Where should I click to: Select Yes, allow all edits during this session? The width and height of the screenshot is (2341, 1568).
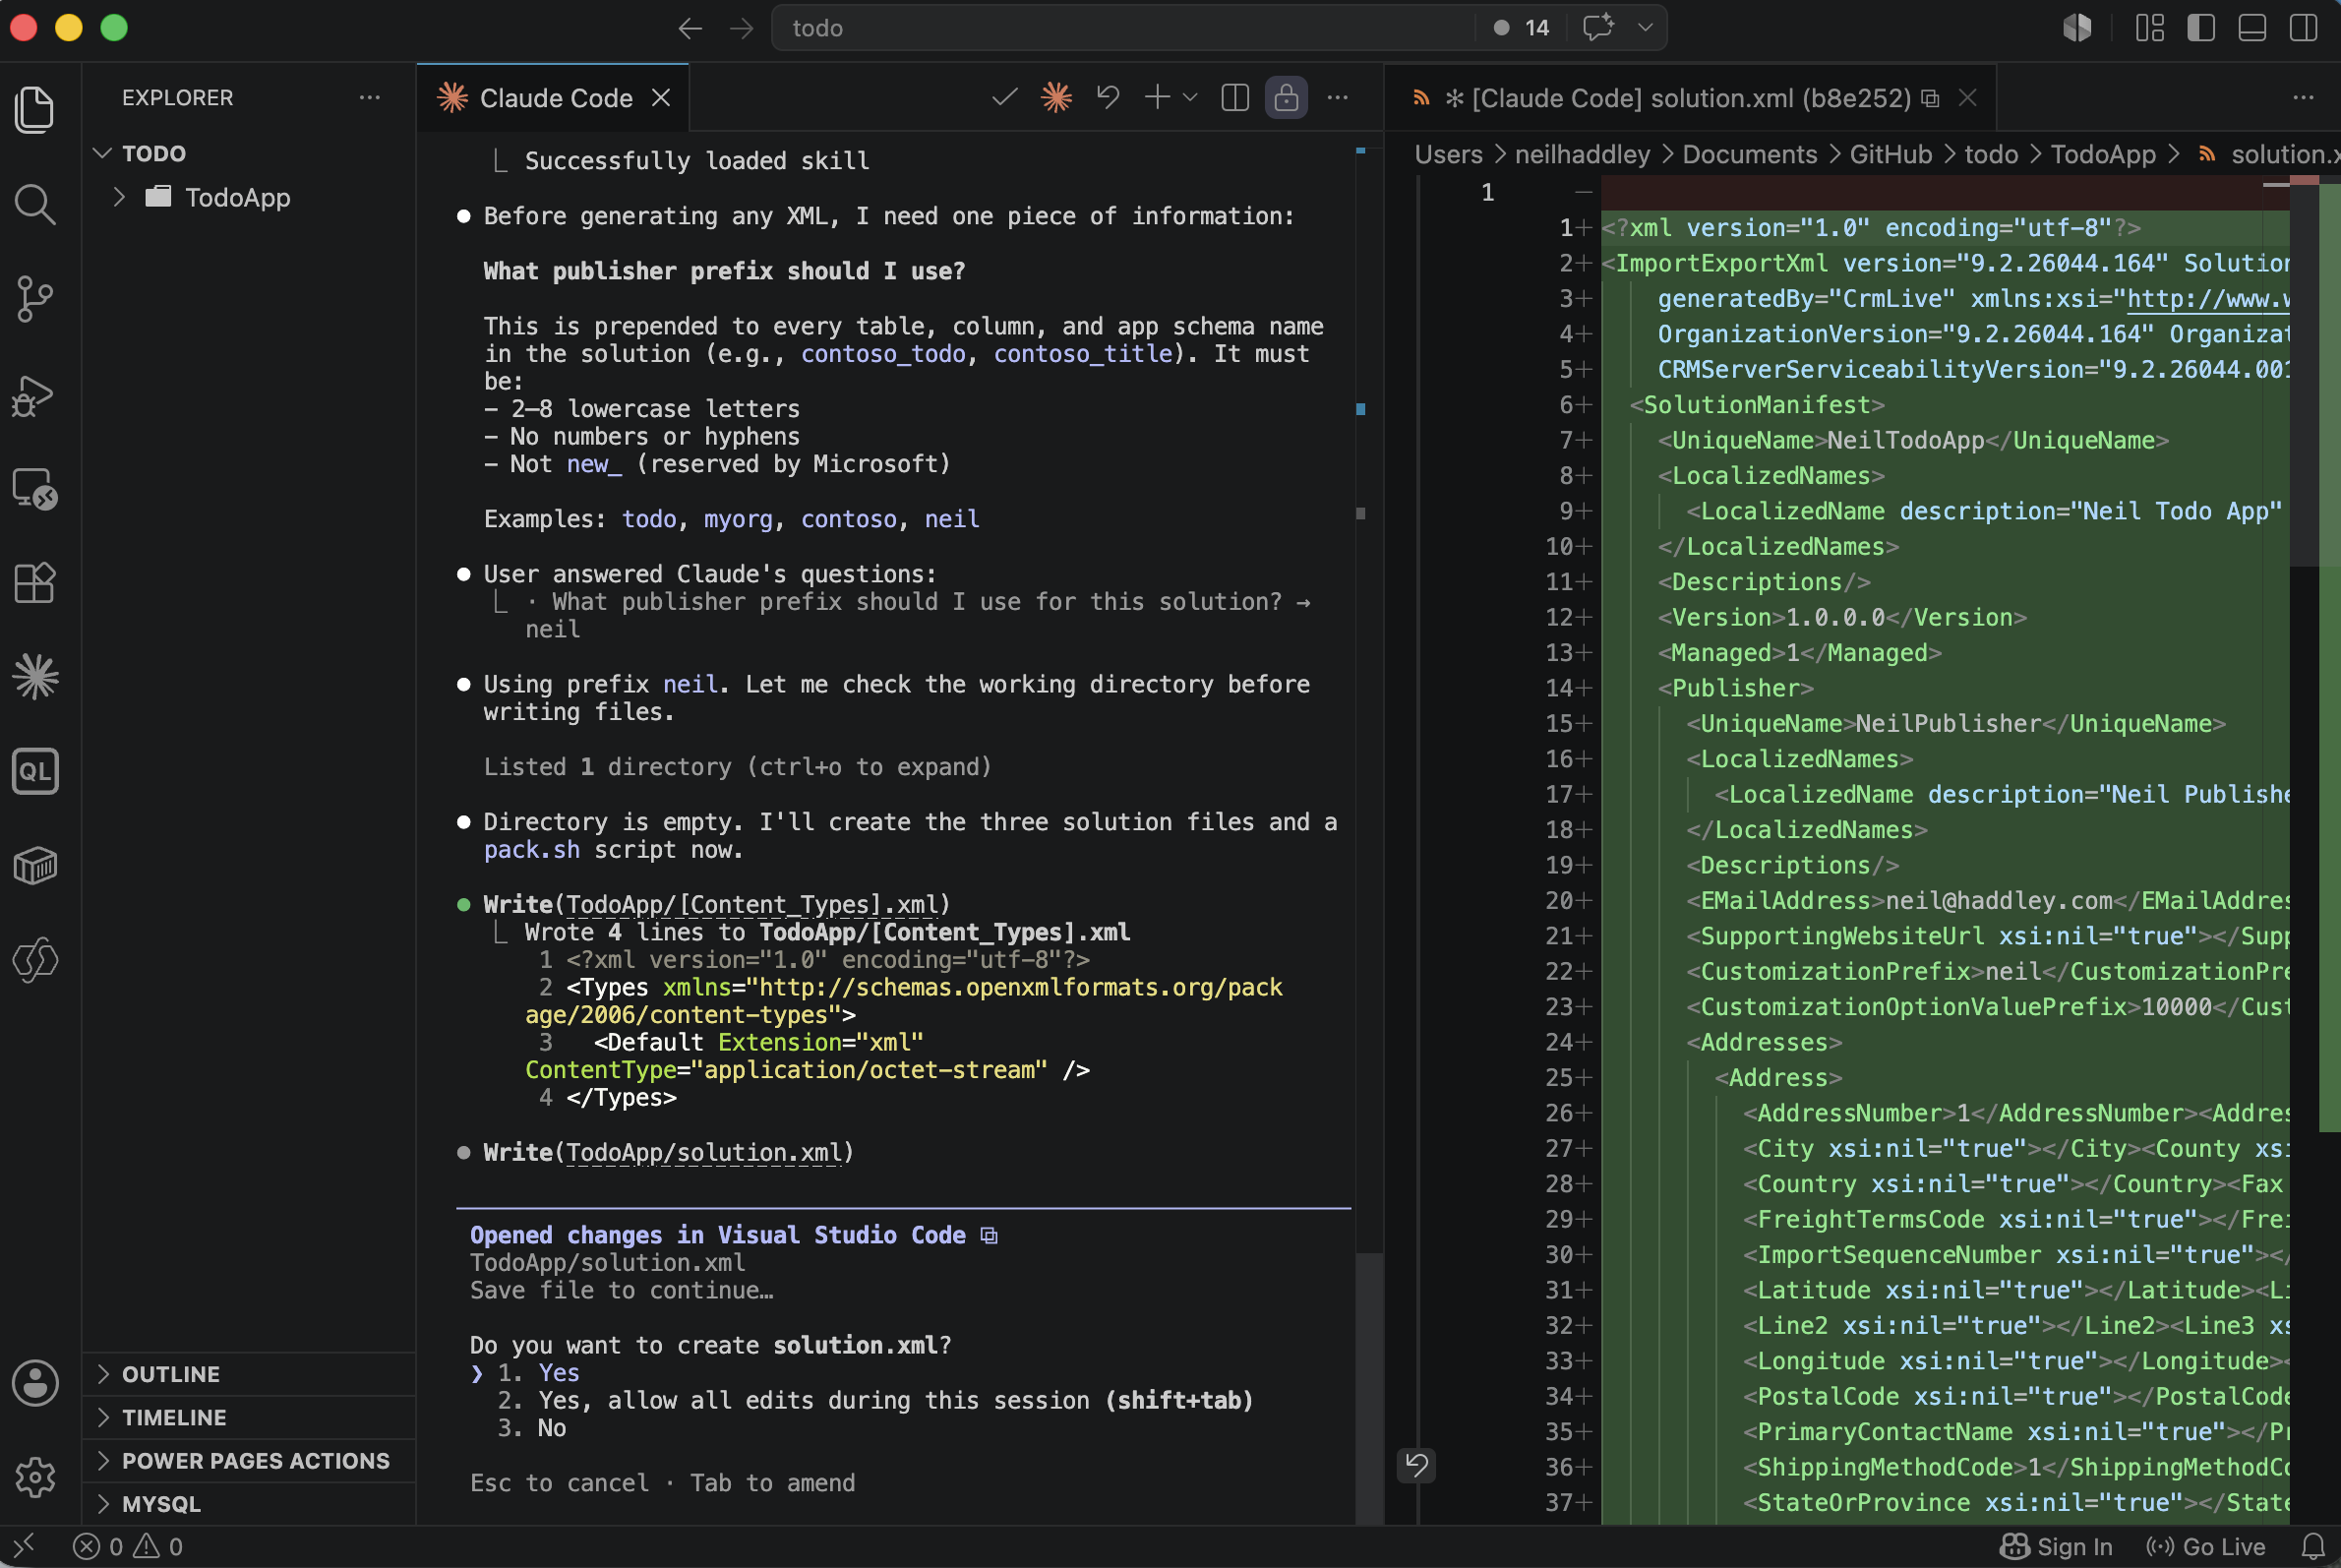[875, 1400]
